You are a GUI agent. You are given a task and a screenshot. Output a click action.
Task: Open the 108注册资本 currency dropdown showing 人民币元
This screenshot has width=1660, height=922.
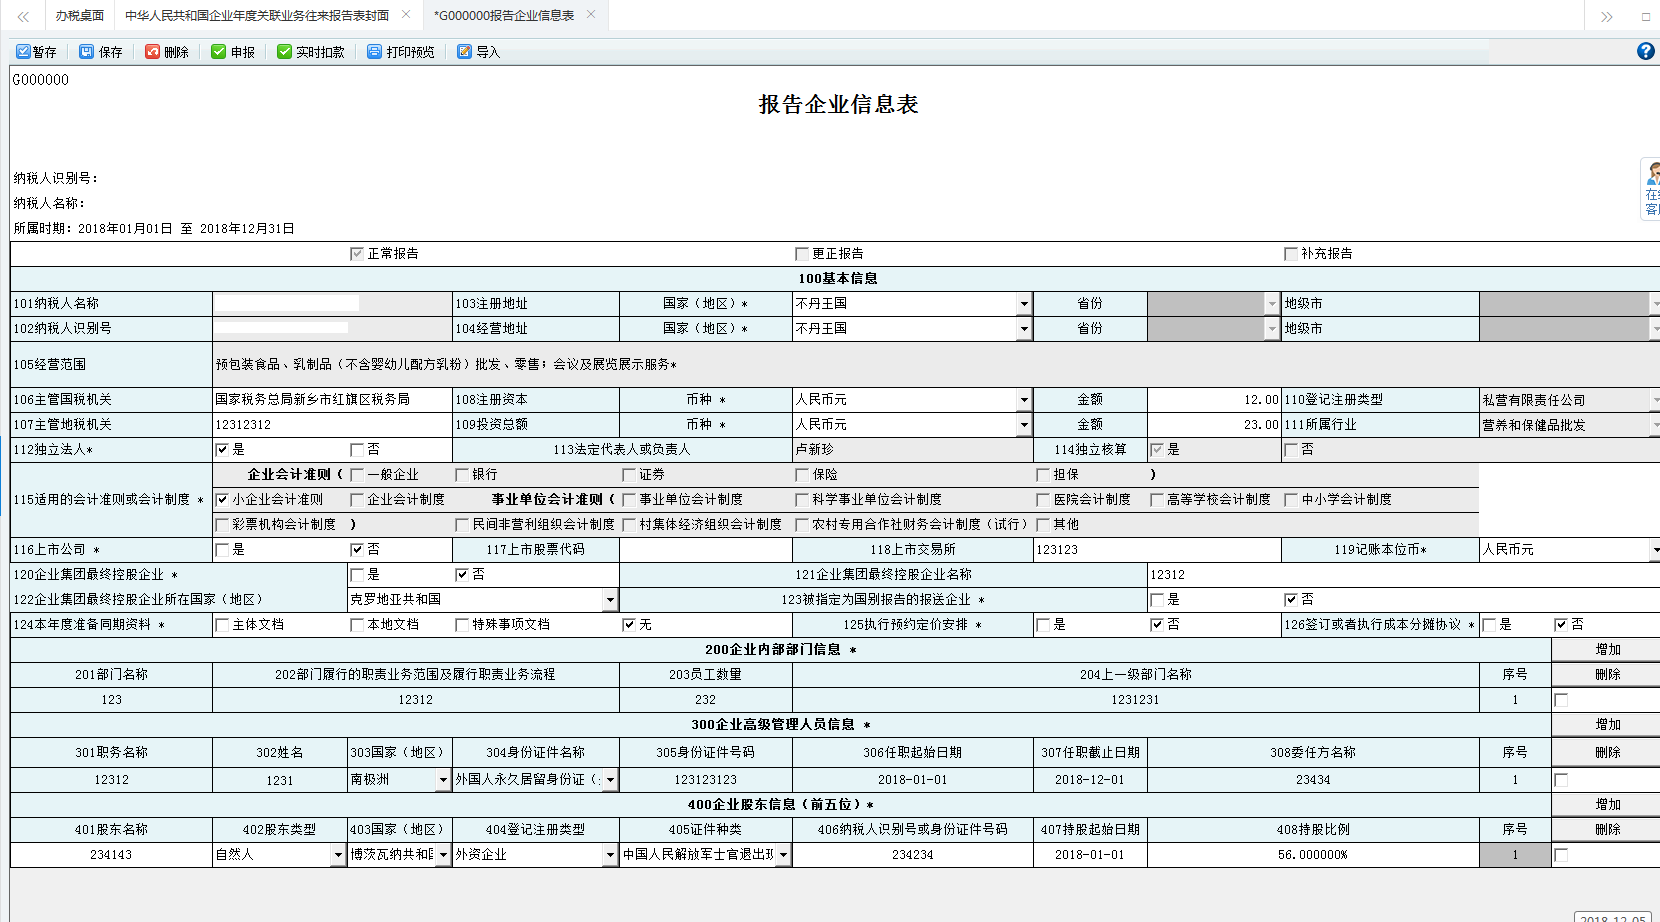(x=1024, y=399)
